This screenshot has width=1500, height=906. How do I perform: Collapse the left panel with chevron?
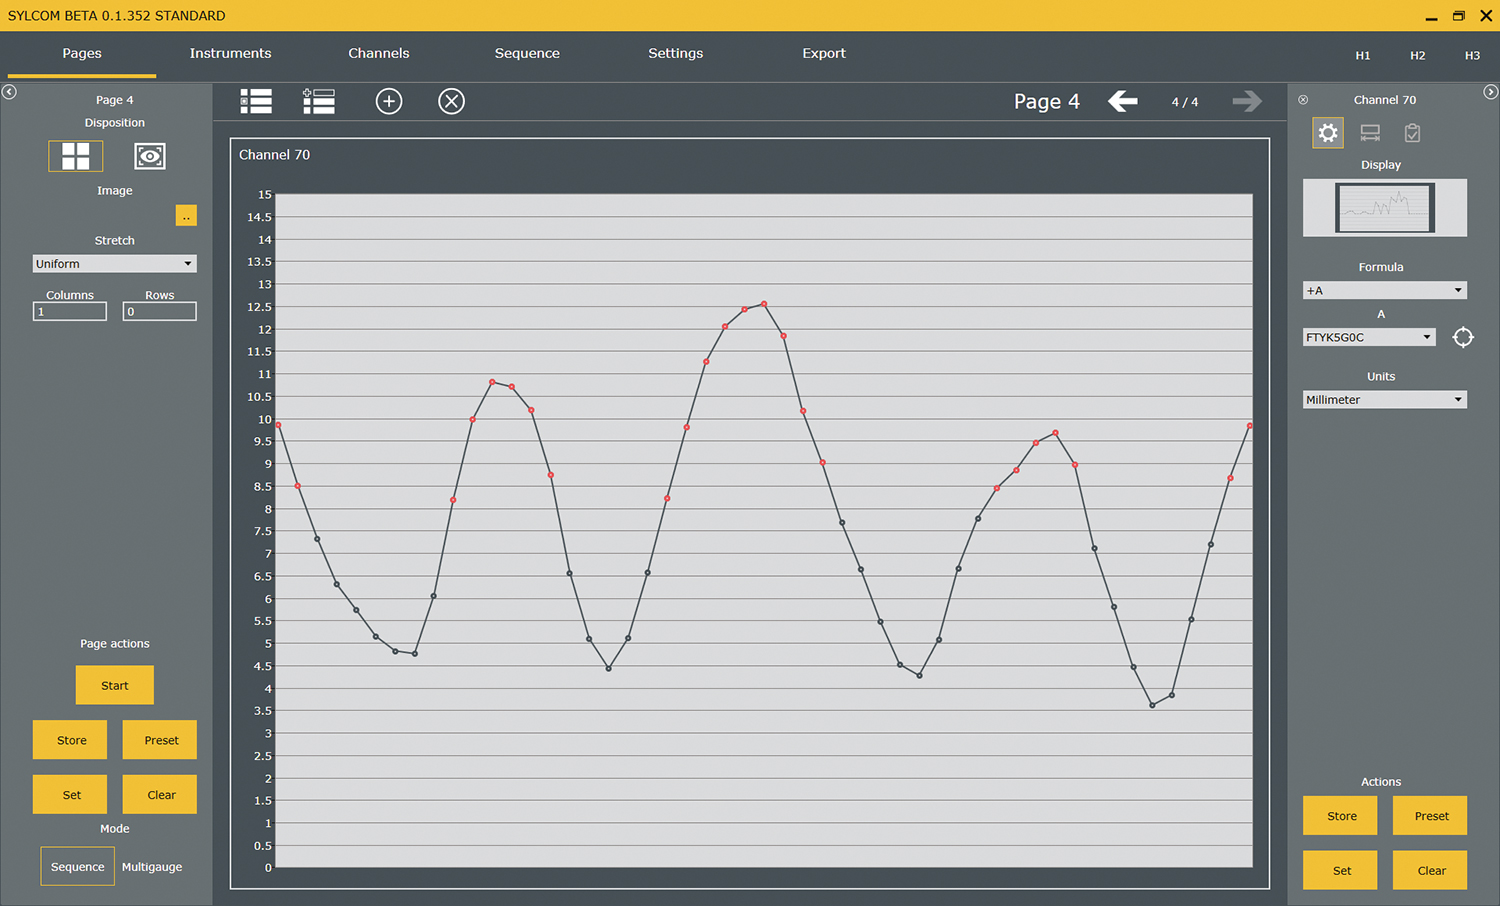pyautogui.click(x=9, y=92)
